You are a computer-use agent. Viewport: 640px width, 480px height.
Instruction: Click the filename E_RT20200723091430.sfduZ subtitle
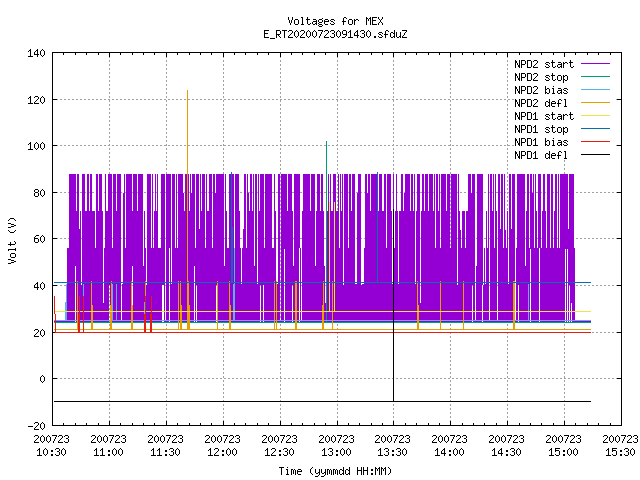pyautogui.click(x=335, y=34)
